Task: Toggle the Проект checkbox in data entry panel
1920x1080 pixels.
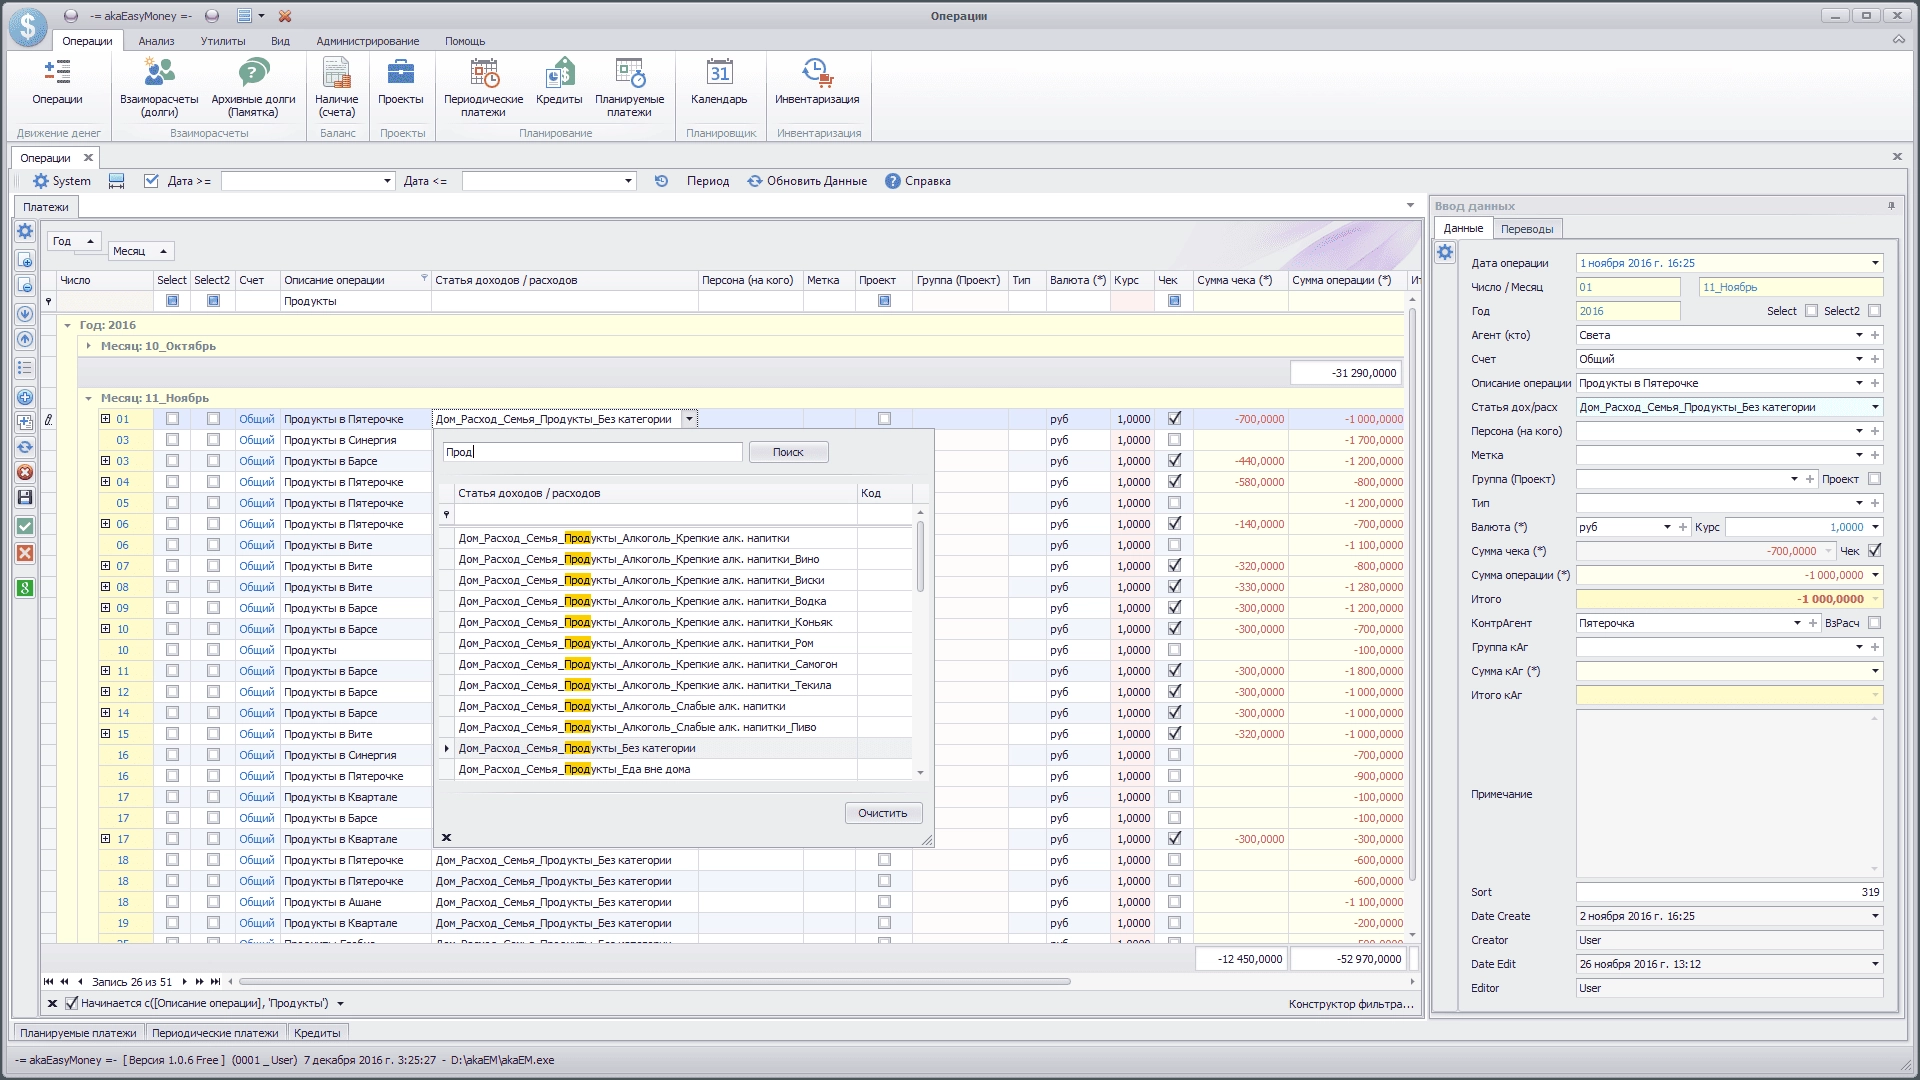Action: [x=1875, y=479]
